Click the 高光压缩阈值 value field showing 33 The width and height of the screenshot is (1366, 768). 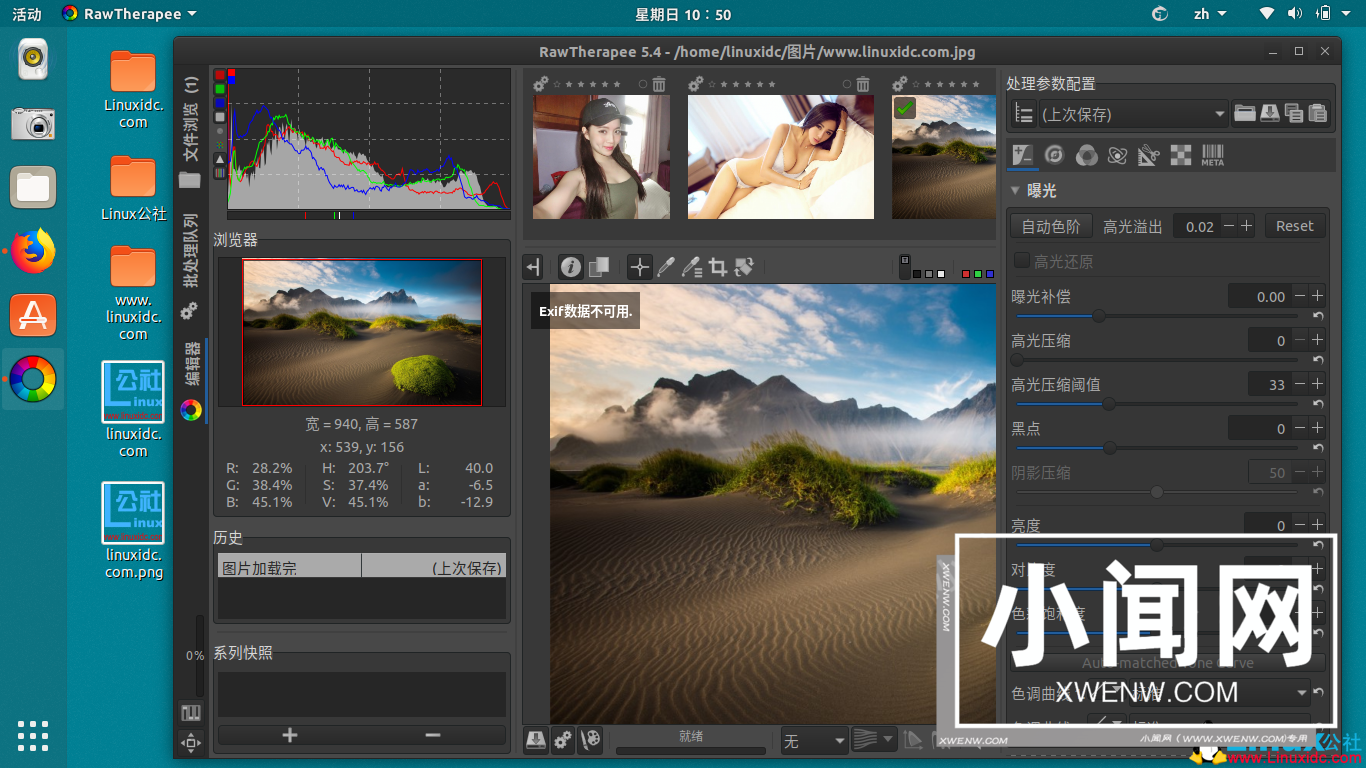(1268, 384)
